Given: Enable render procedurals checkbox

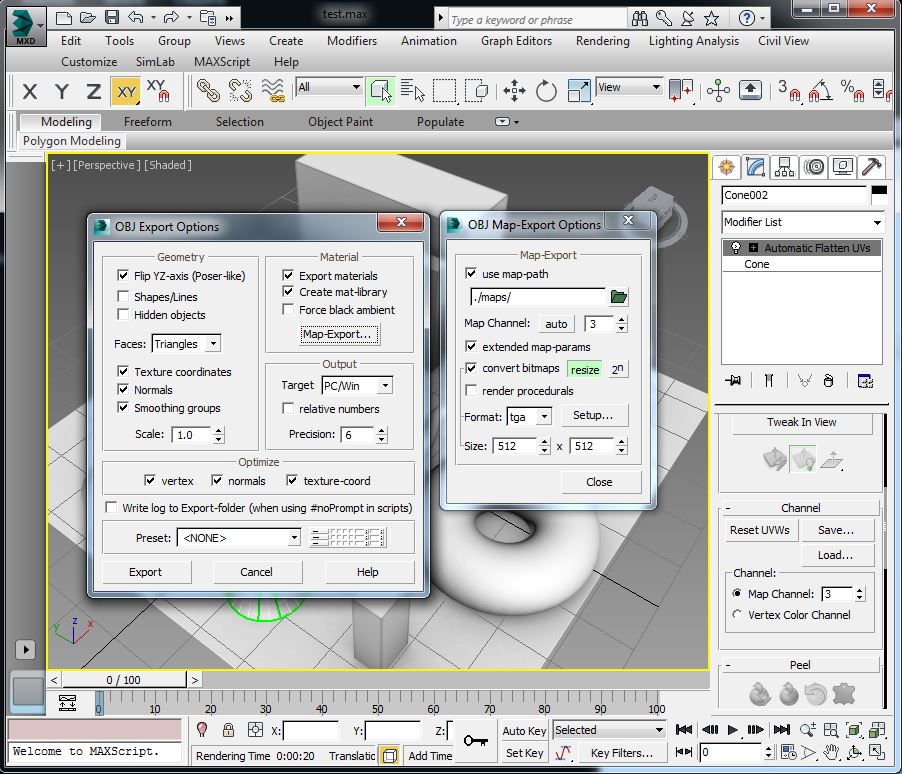Looking at the screenshot, I should point(471,390).
